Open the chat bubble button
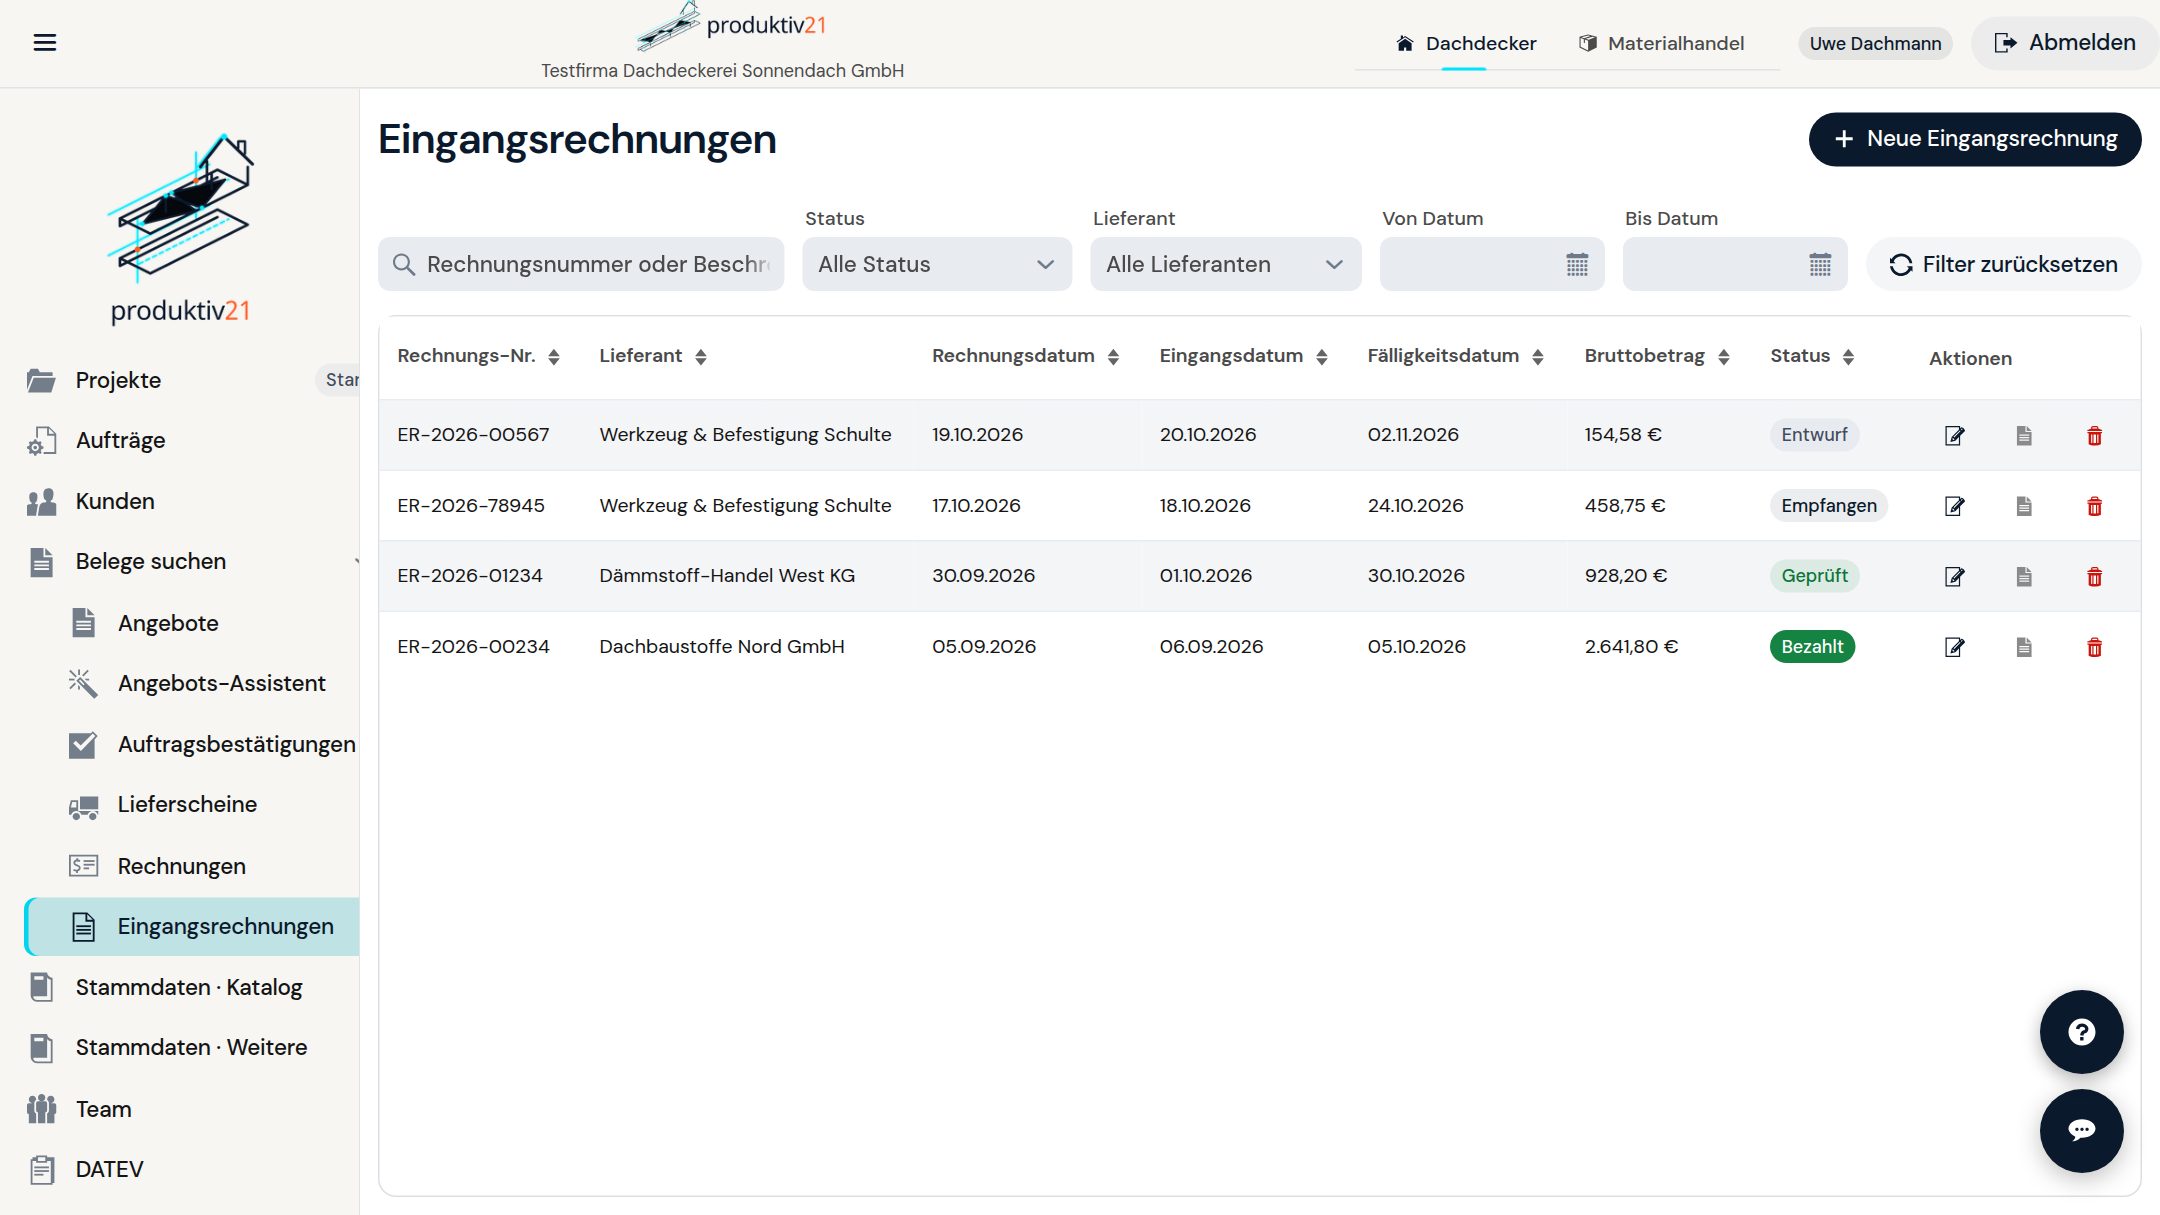2160x1215 pixels. [2081, 1130]
